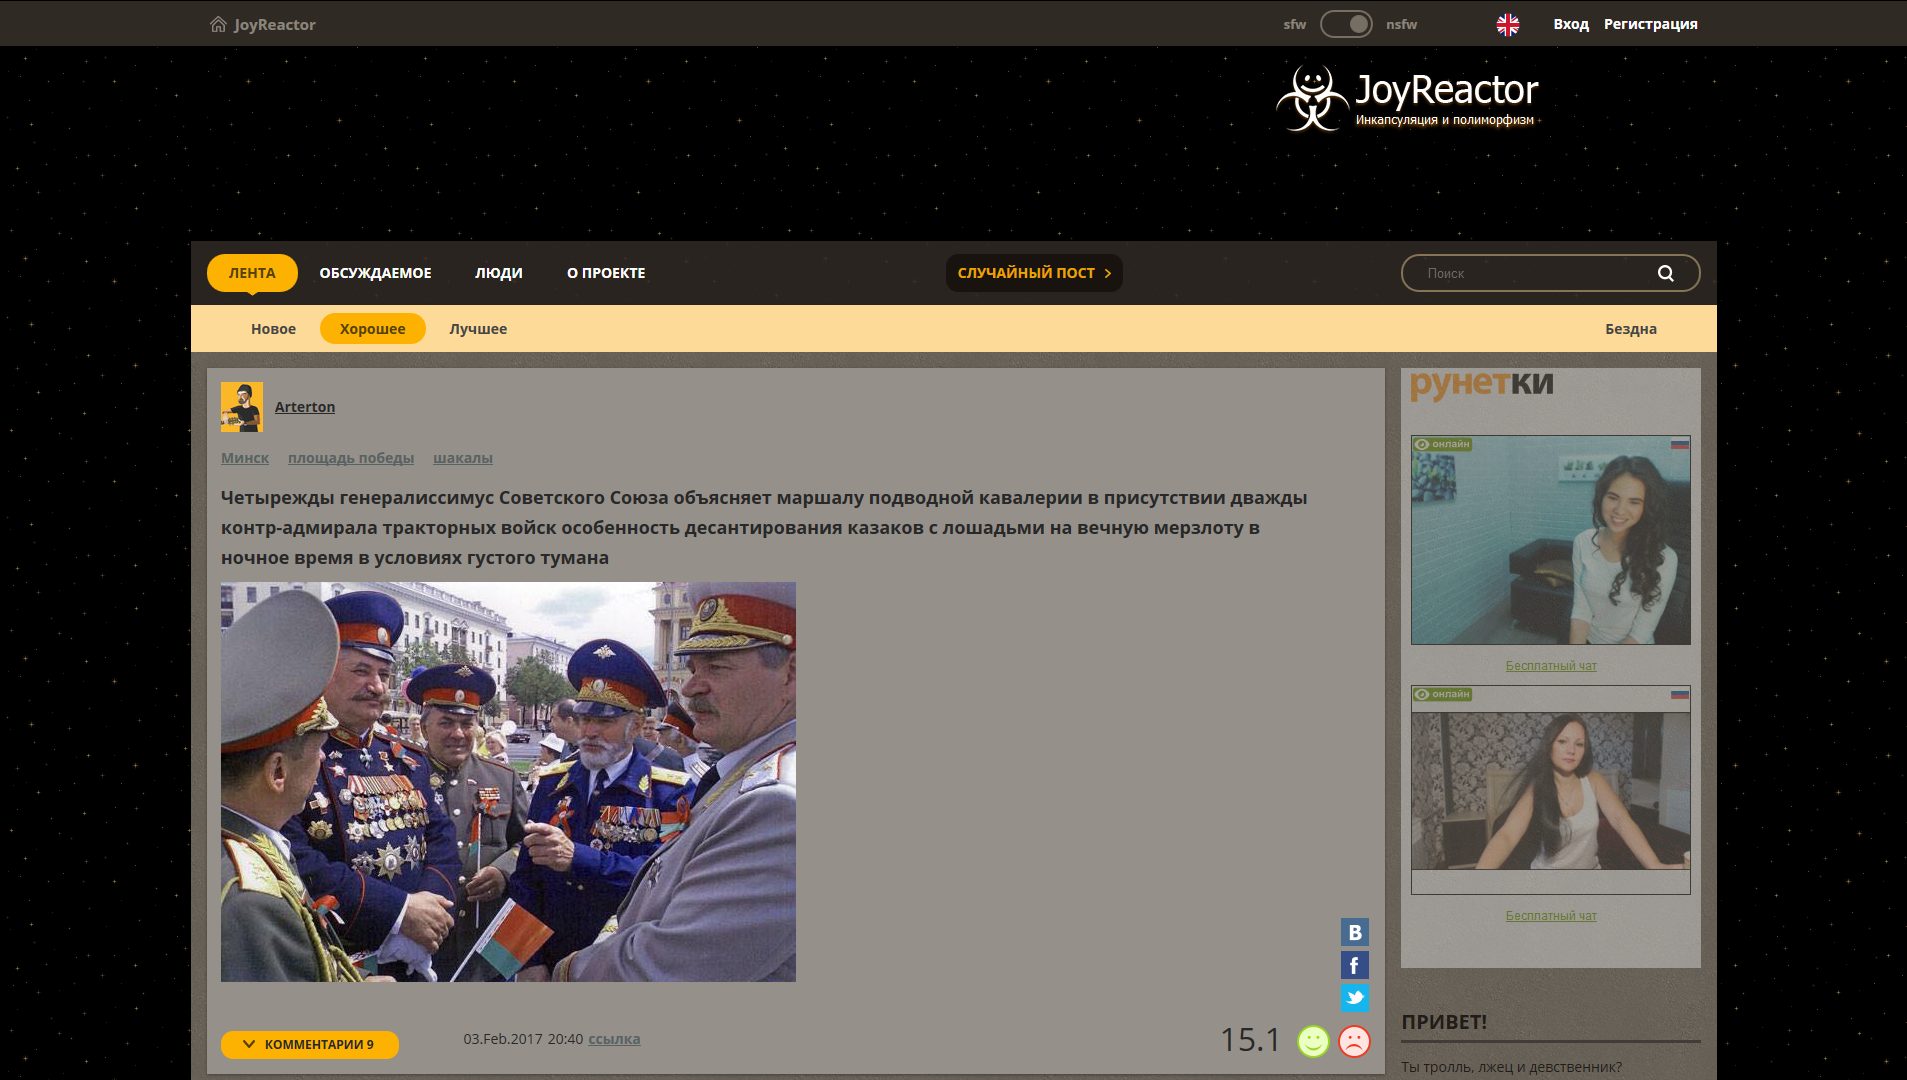Click the Регистрация link
Viewport: 1907px width, 1080px height.
(1651, 24)
